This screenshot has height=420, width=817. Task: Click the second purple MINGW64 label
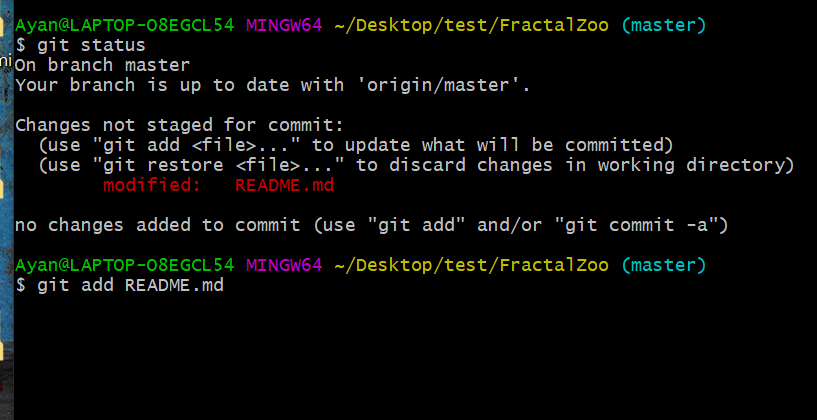pyautogui.click(x=284, y=265)
